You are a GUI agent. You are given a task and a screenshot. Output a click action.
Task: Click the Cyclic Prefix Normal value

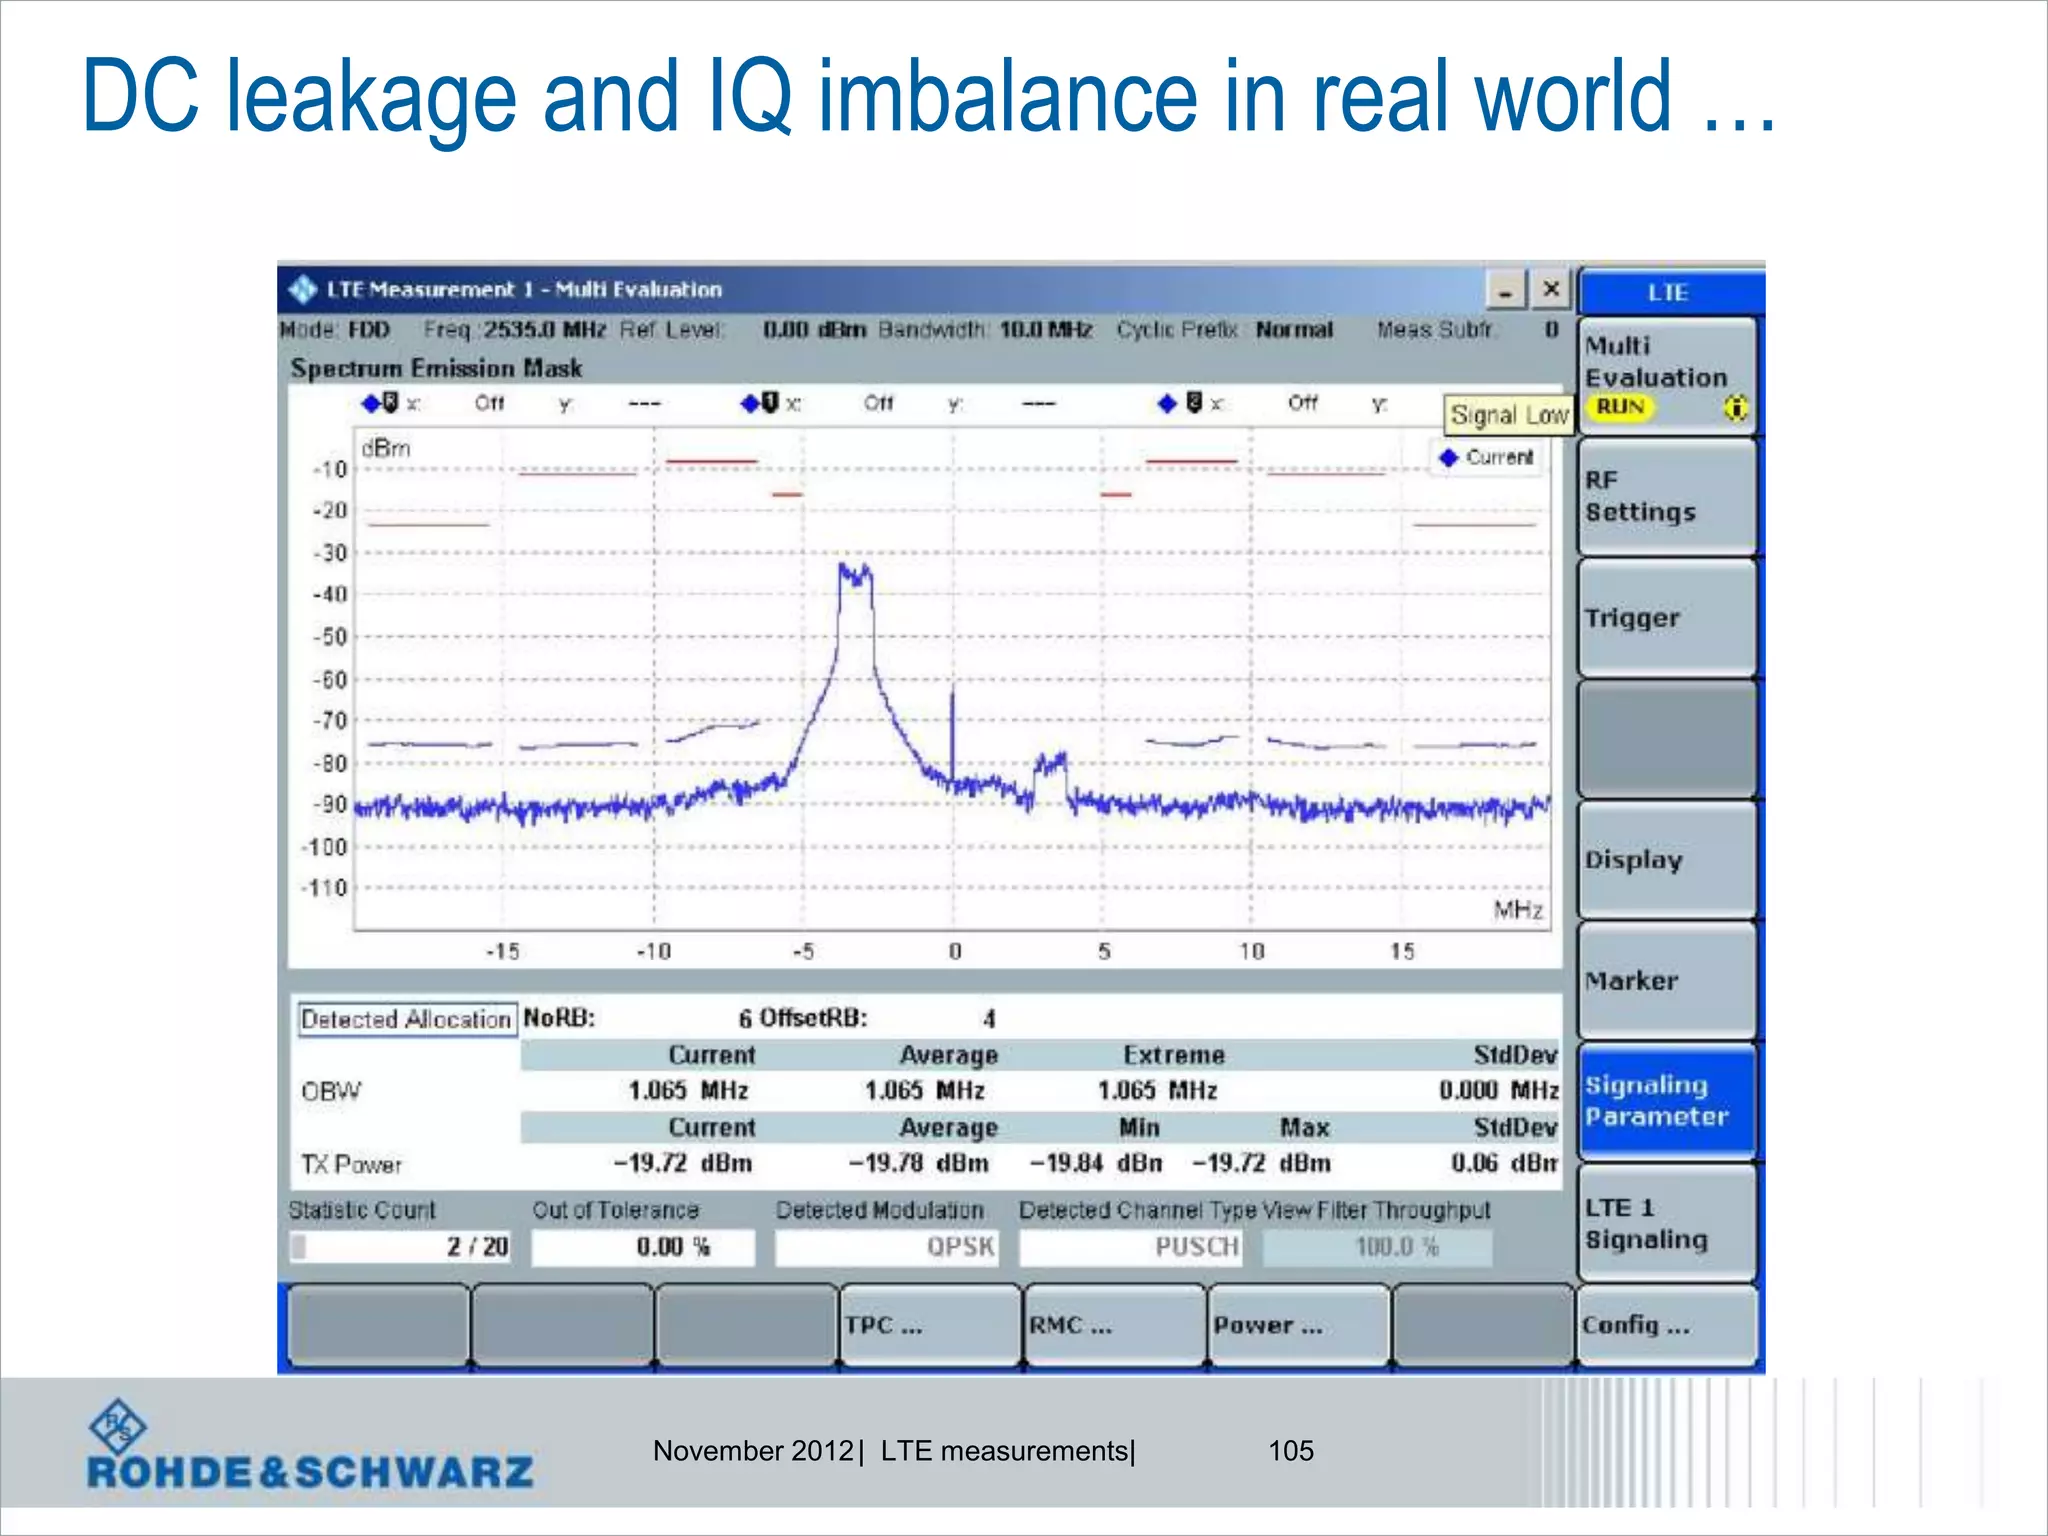click(x=1294, y=330)
